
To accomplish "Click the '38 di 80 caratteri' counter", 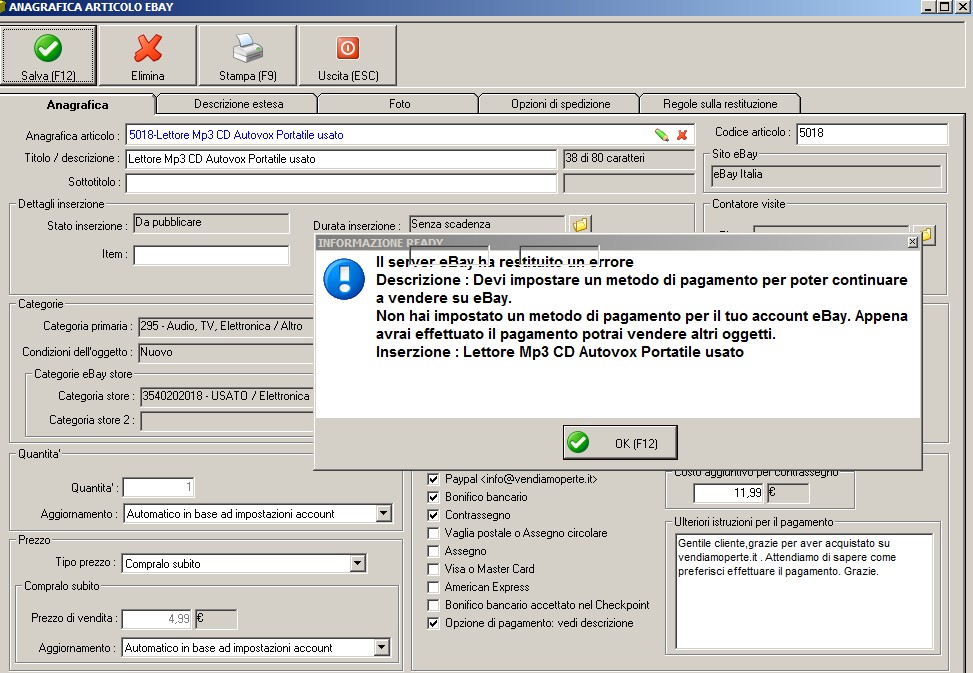I will (x=629, y=158).
